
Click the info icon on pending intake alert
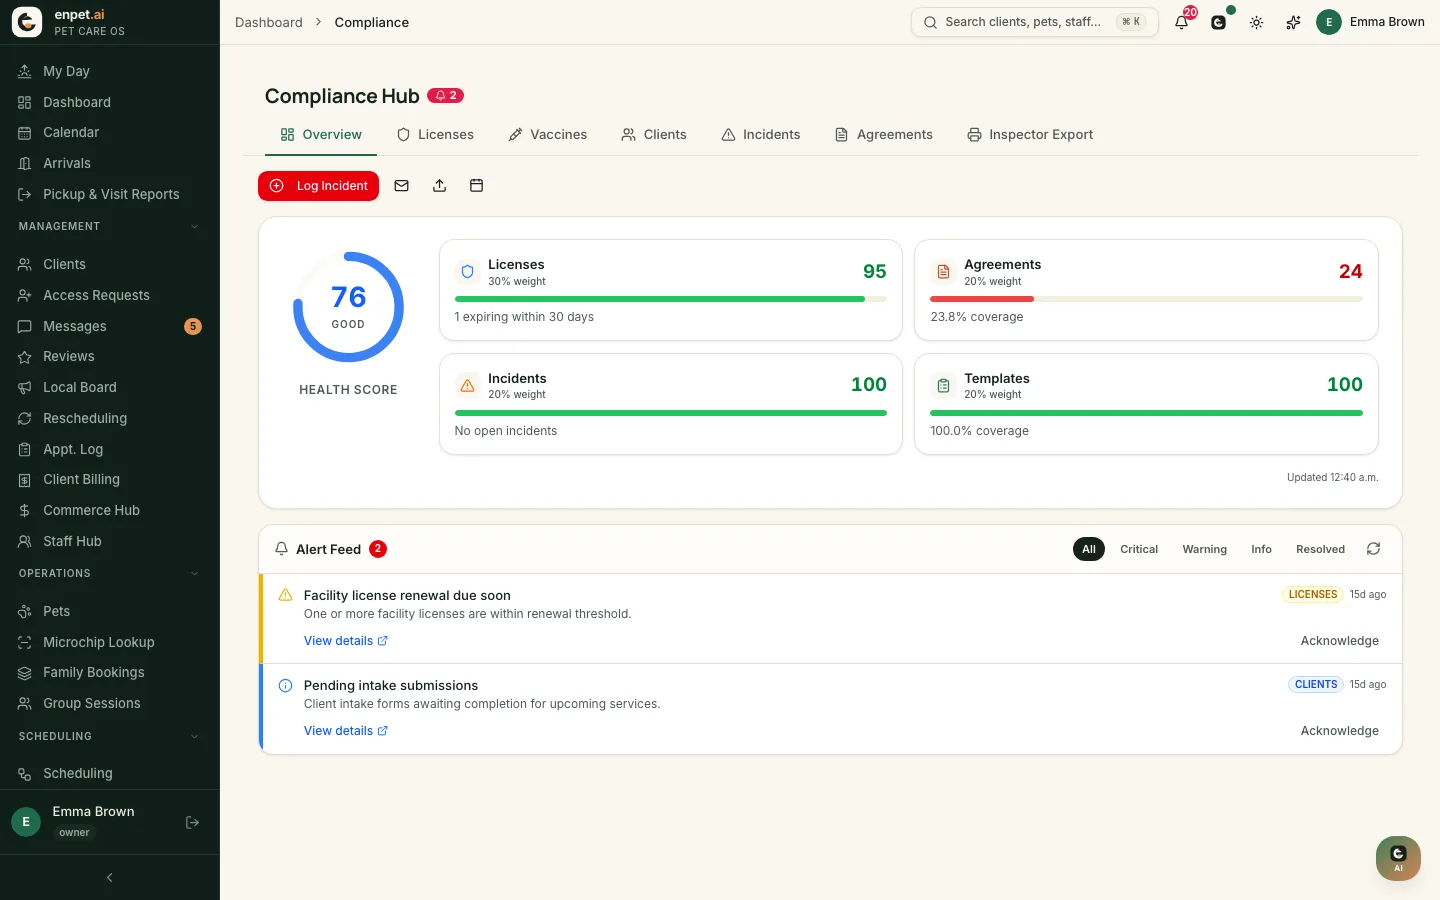coord(285,685)
